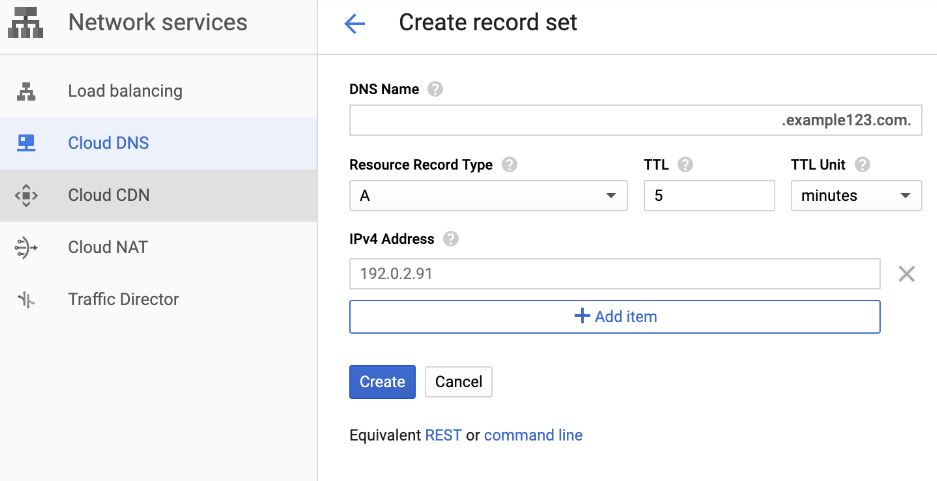
Task: Focus the DNS Name input field
Action: (635, 120)
